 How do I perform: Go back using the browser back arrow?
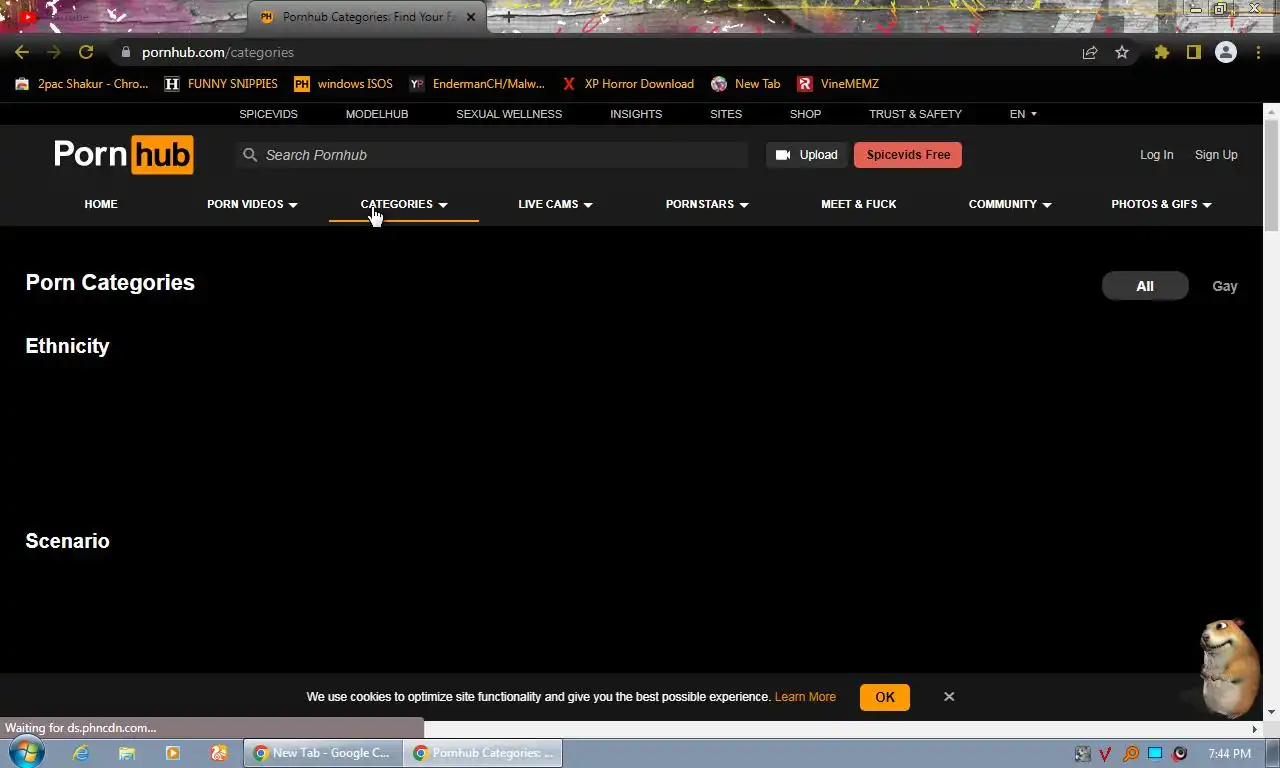[22, 52]
